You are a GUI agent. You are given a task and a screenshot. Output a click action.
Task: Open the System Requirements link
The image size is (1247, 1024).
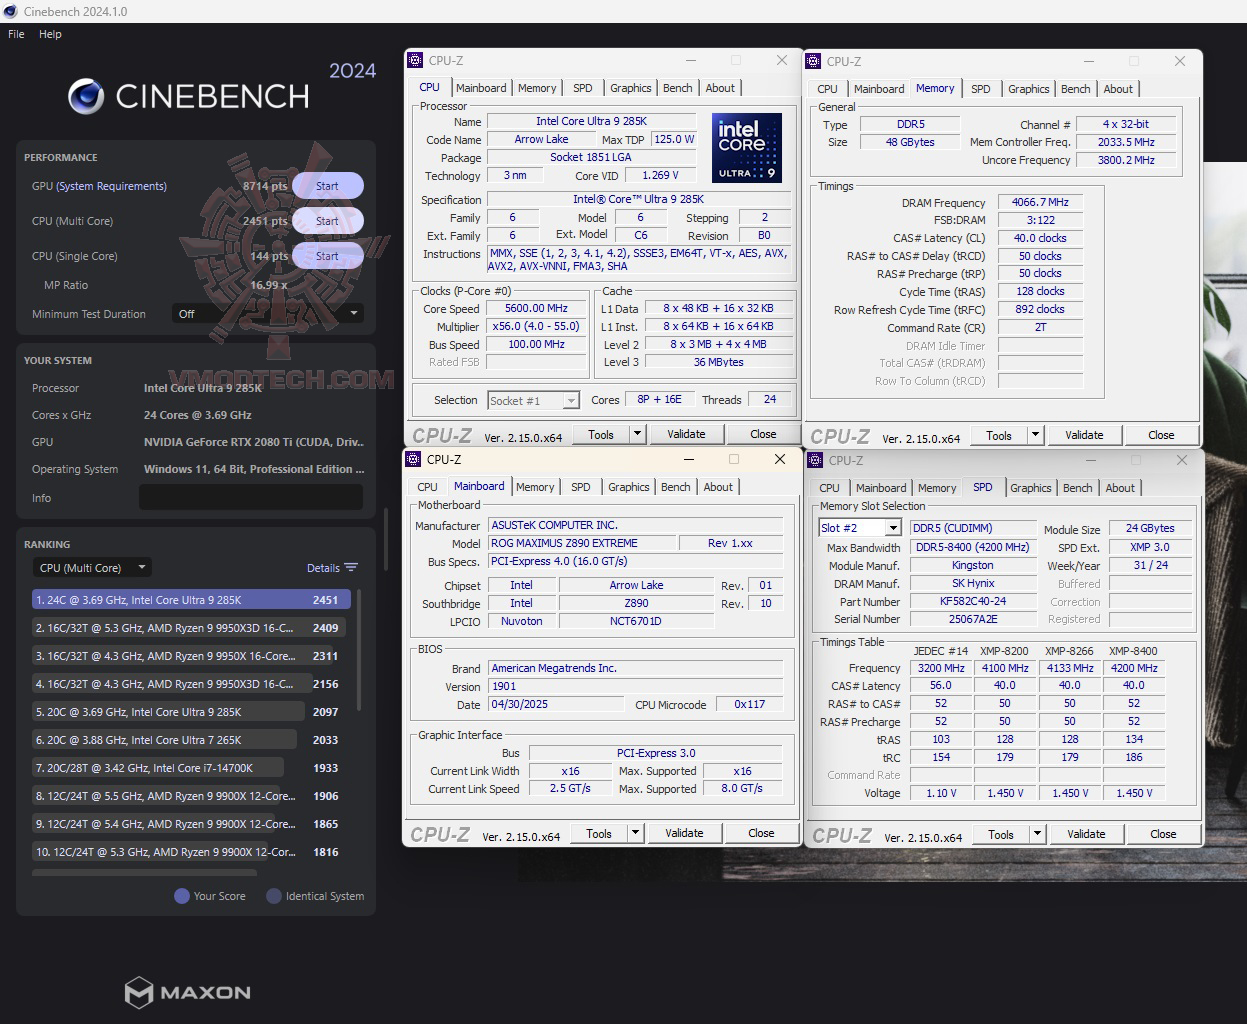111,186
